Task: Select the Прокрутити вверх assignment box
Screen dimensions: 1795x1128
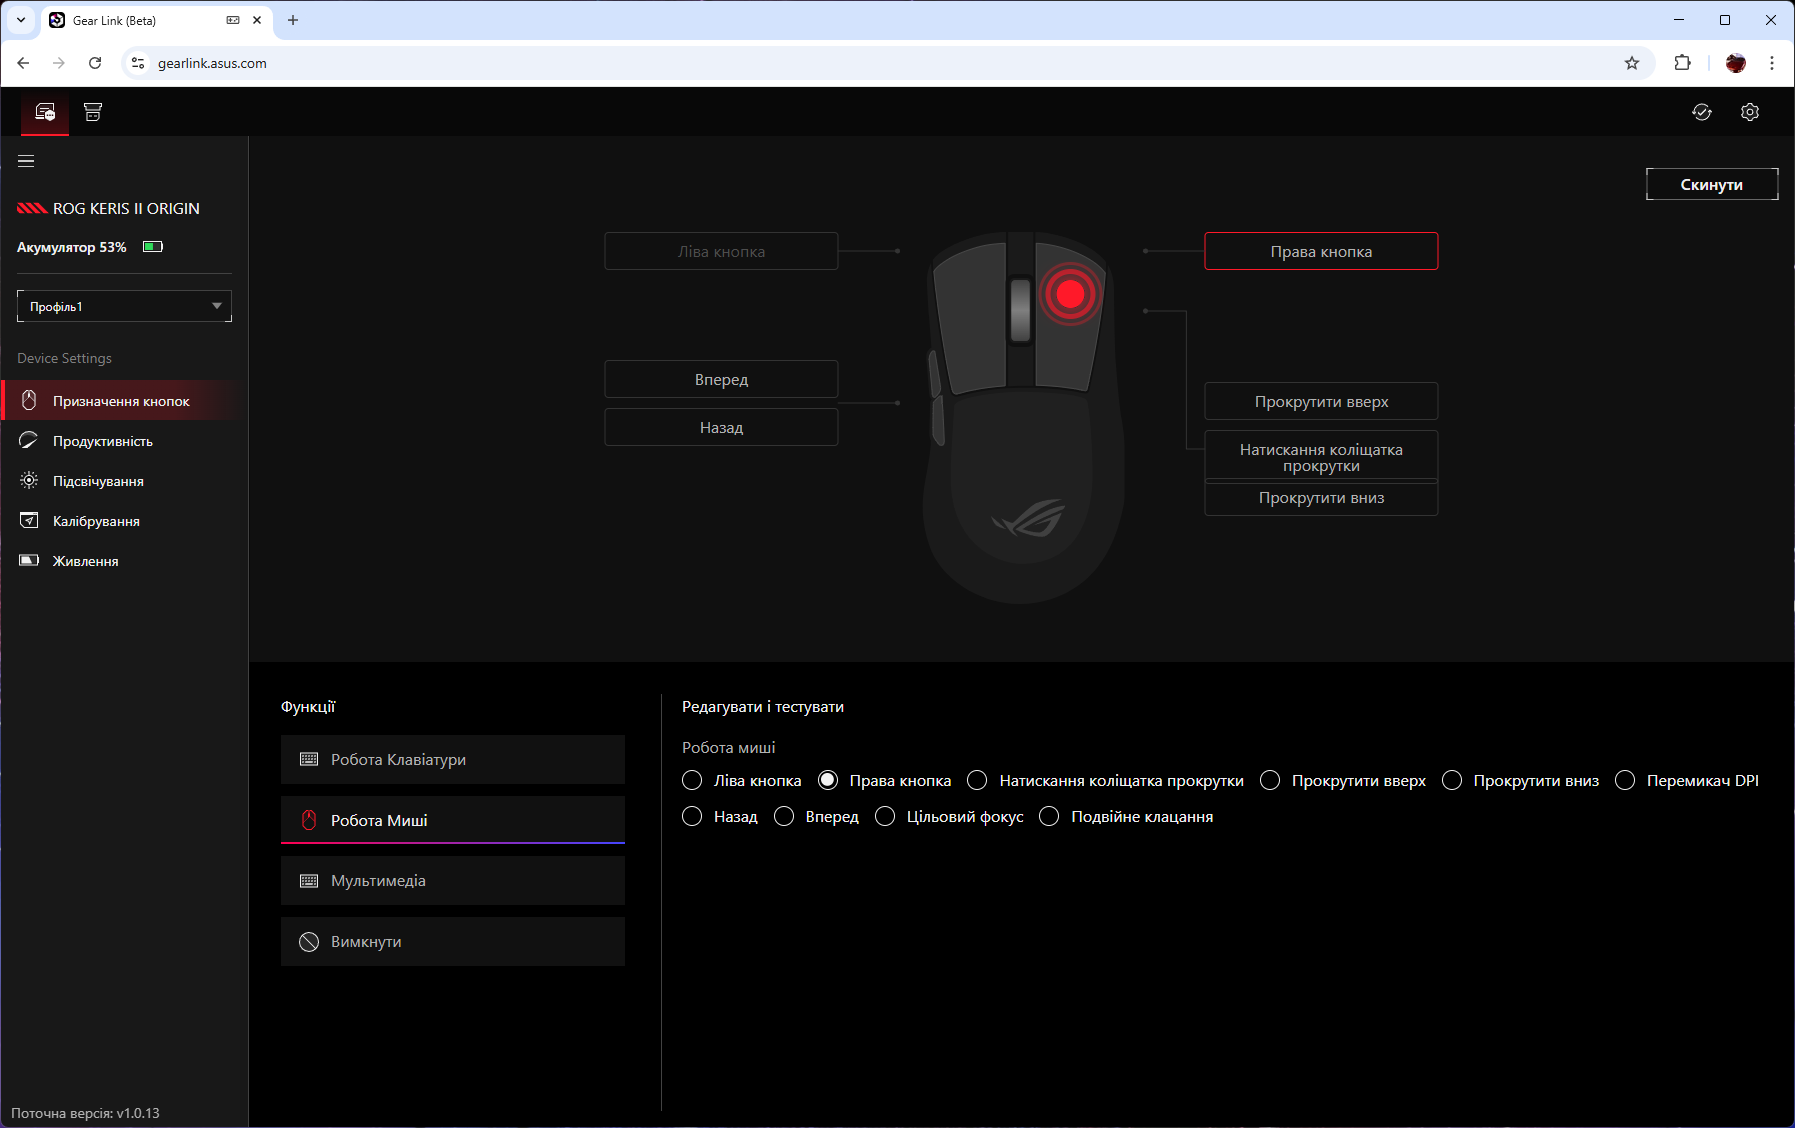Action: click(1321, 402)
